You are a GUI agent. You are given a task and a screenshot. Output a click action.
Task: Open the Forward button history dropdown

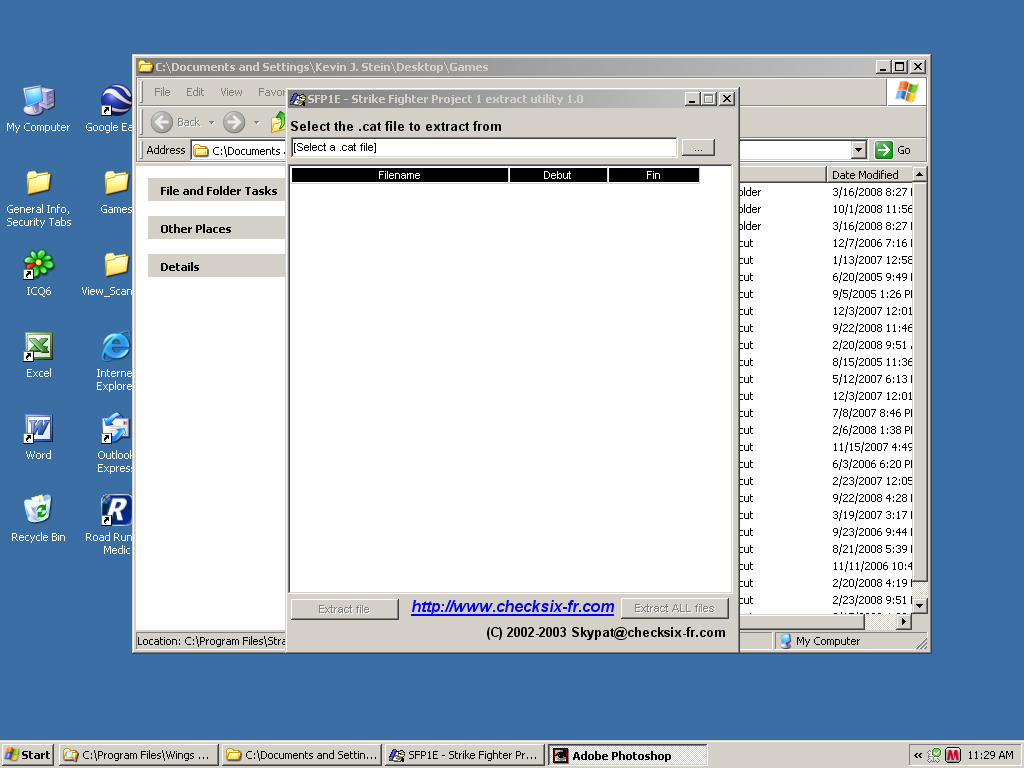[x=257, y=122]
